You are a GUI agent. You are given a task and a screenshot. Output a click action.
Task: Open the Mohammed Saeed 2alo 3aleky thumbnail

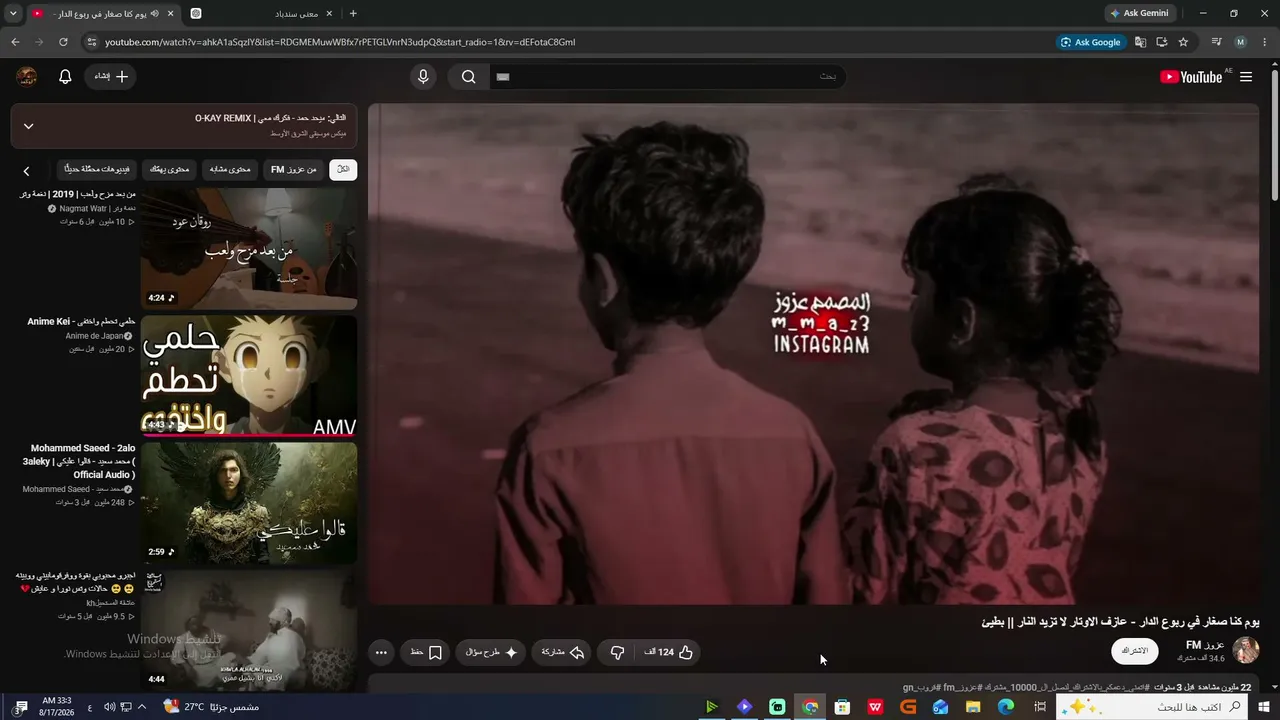pyautogui.click(x=249, y=503)
